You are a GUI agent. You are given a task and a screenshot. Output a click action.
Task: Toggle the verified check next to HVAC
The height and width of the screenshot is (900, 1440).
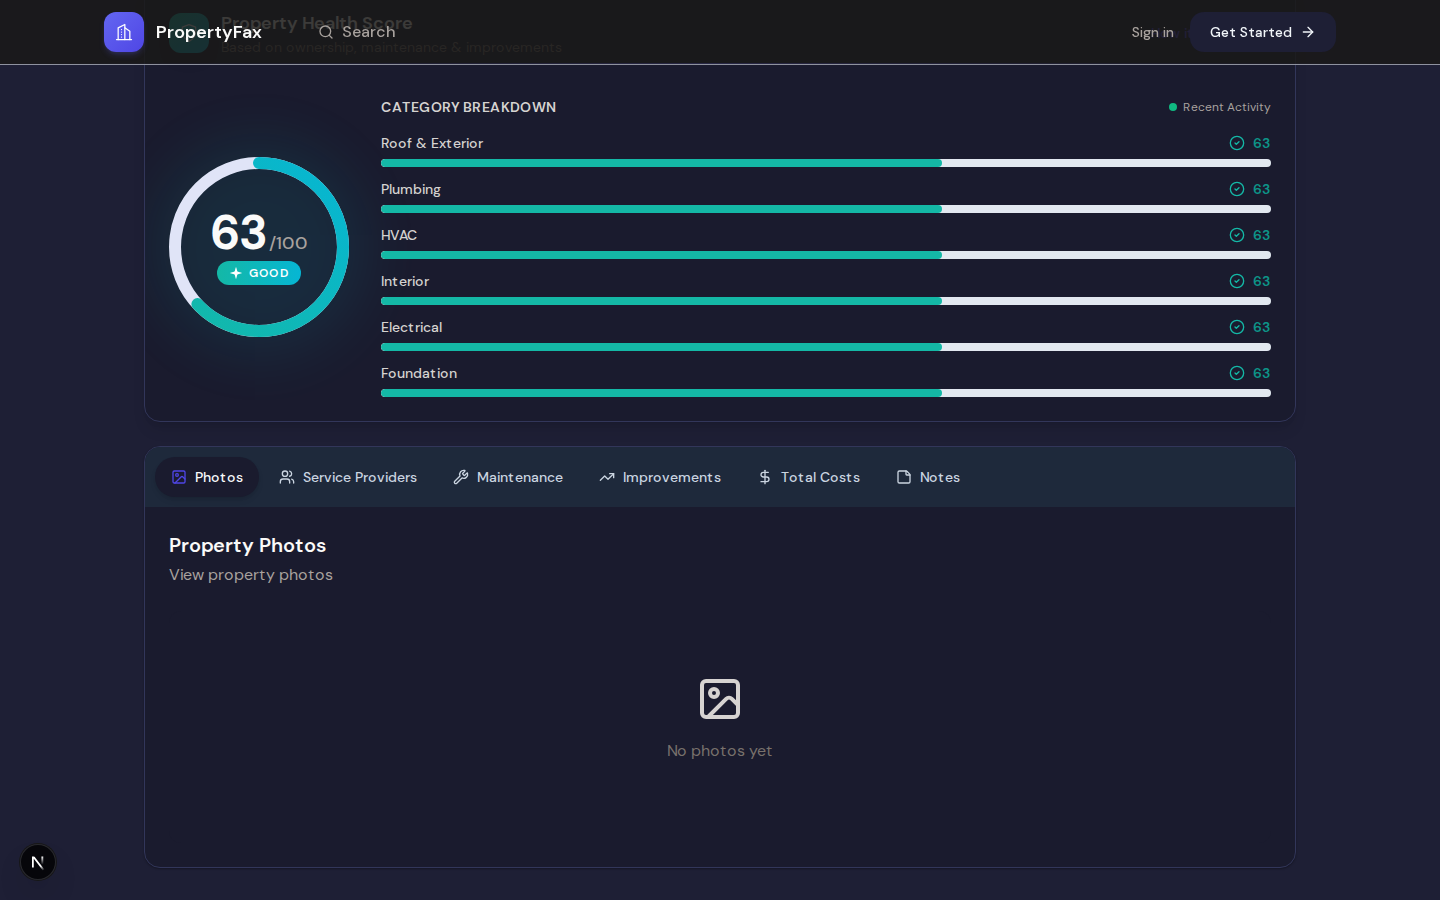tap(1237, 235)
